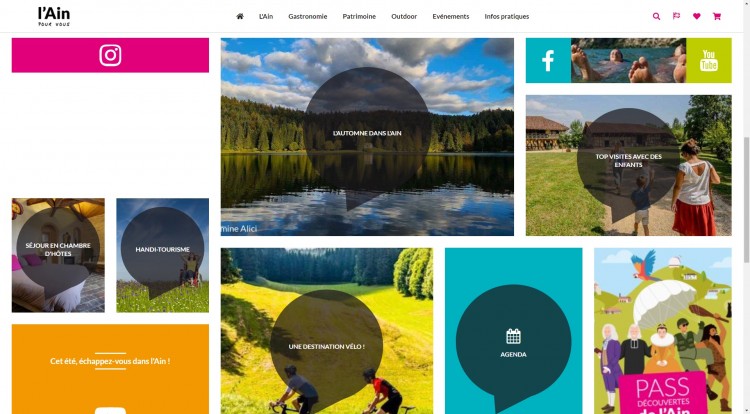Screen dimensions: 750x414
Task: Open the shopping cart icon
Action: (717, 16)
